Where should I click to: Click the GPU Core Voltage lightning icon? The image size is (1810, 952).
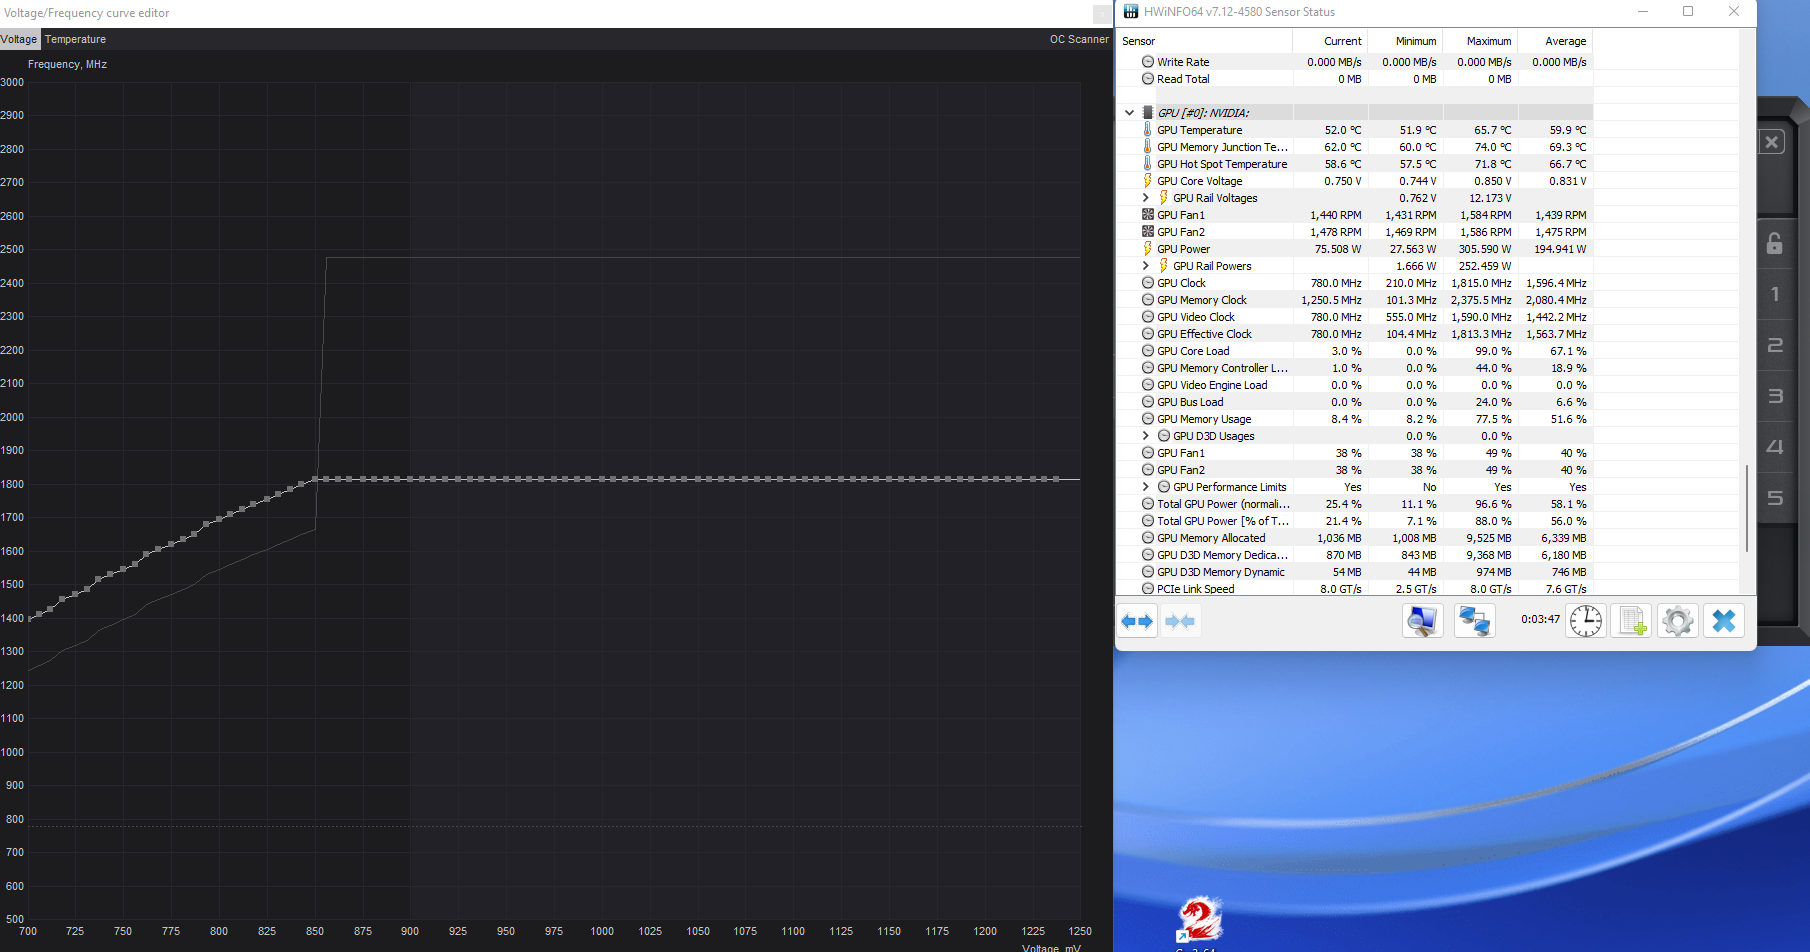1148,181
